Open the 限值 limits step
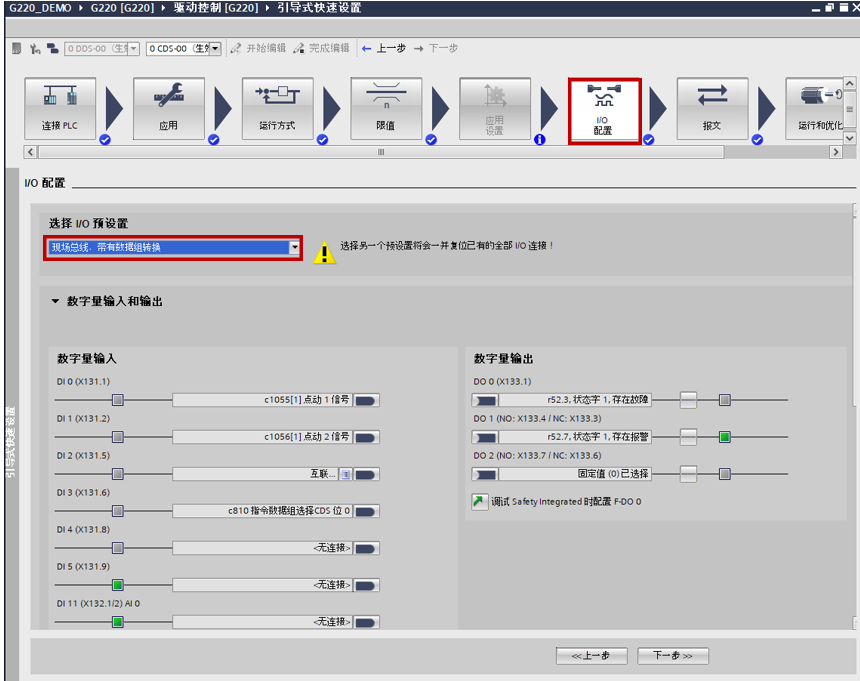Image resolution: width=860 pixels, height=681 pixels. 385,109
